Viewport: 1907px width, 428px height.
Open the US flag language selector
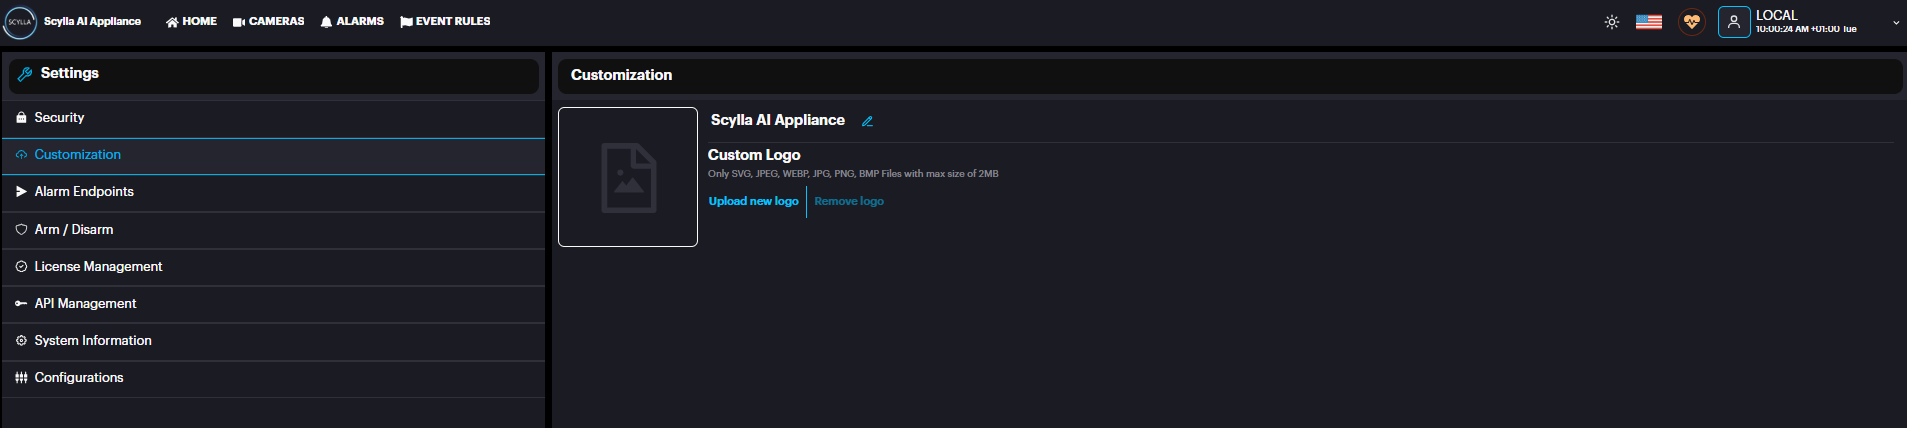1648,22
